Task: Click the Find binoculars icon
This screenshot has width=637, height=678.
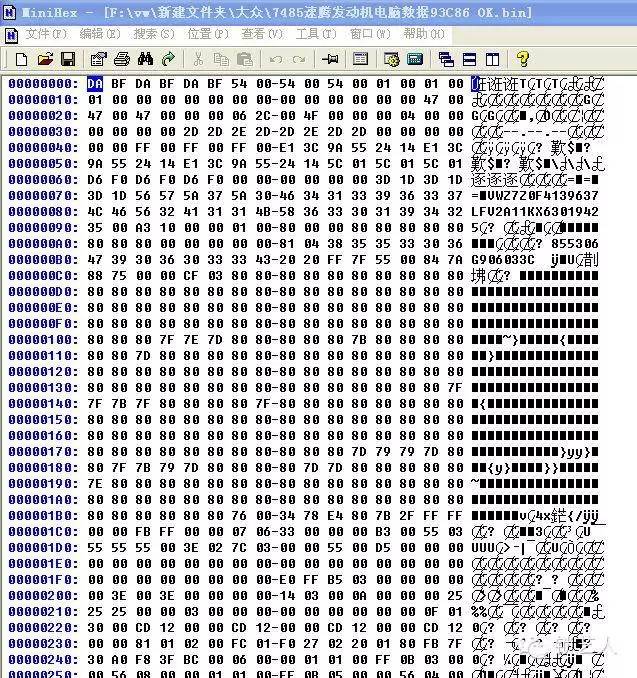Action: click(x=145, y=59)
